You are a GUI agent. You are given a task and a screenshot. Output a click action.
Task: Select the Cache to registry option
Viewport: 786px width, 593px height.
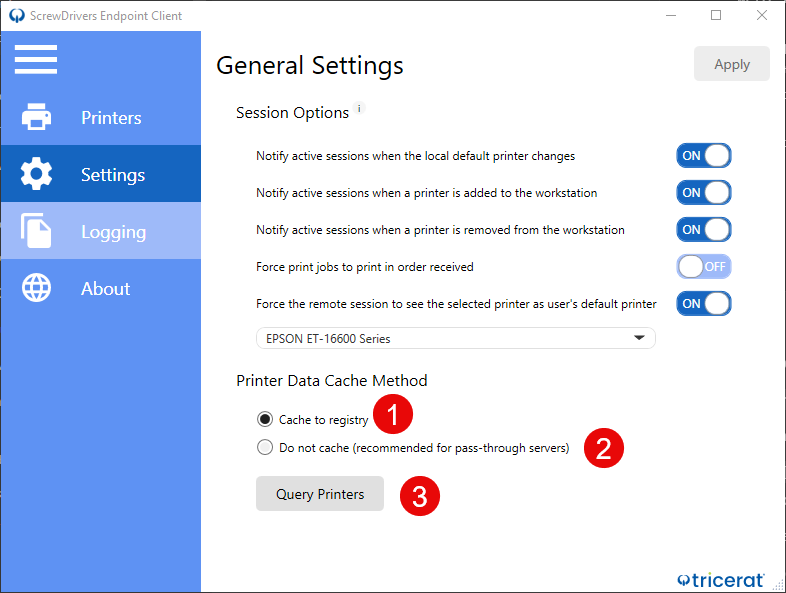point(265,420)
